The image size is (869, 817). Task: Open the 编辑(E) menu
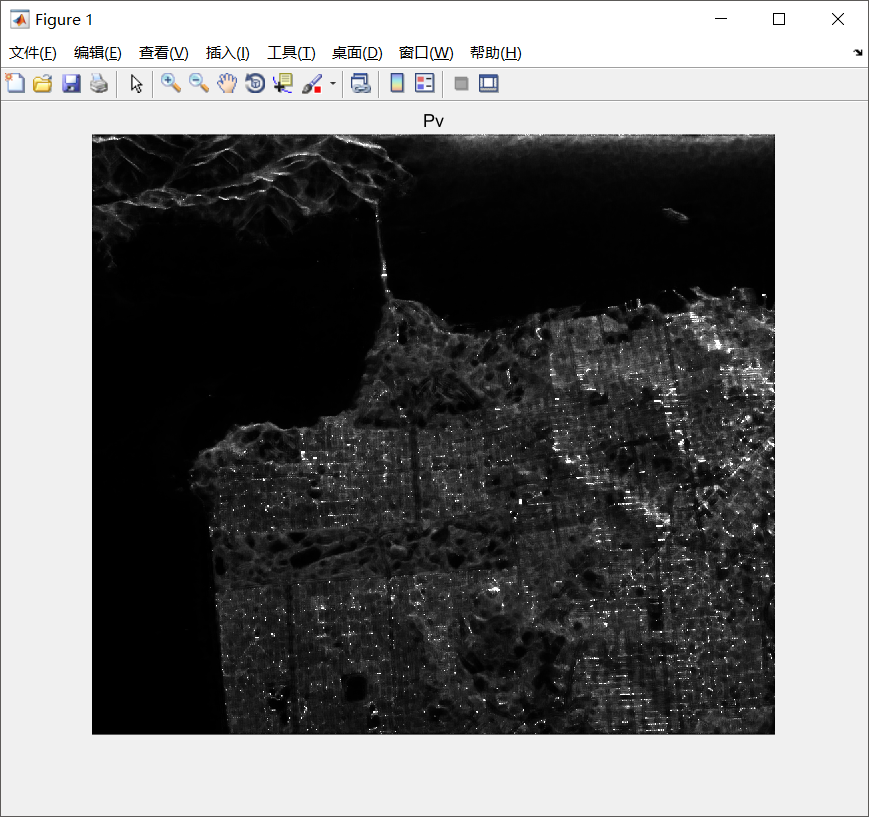click(98, 53)
